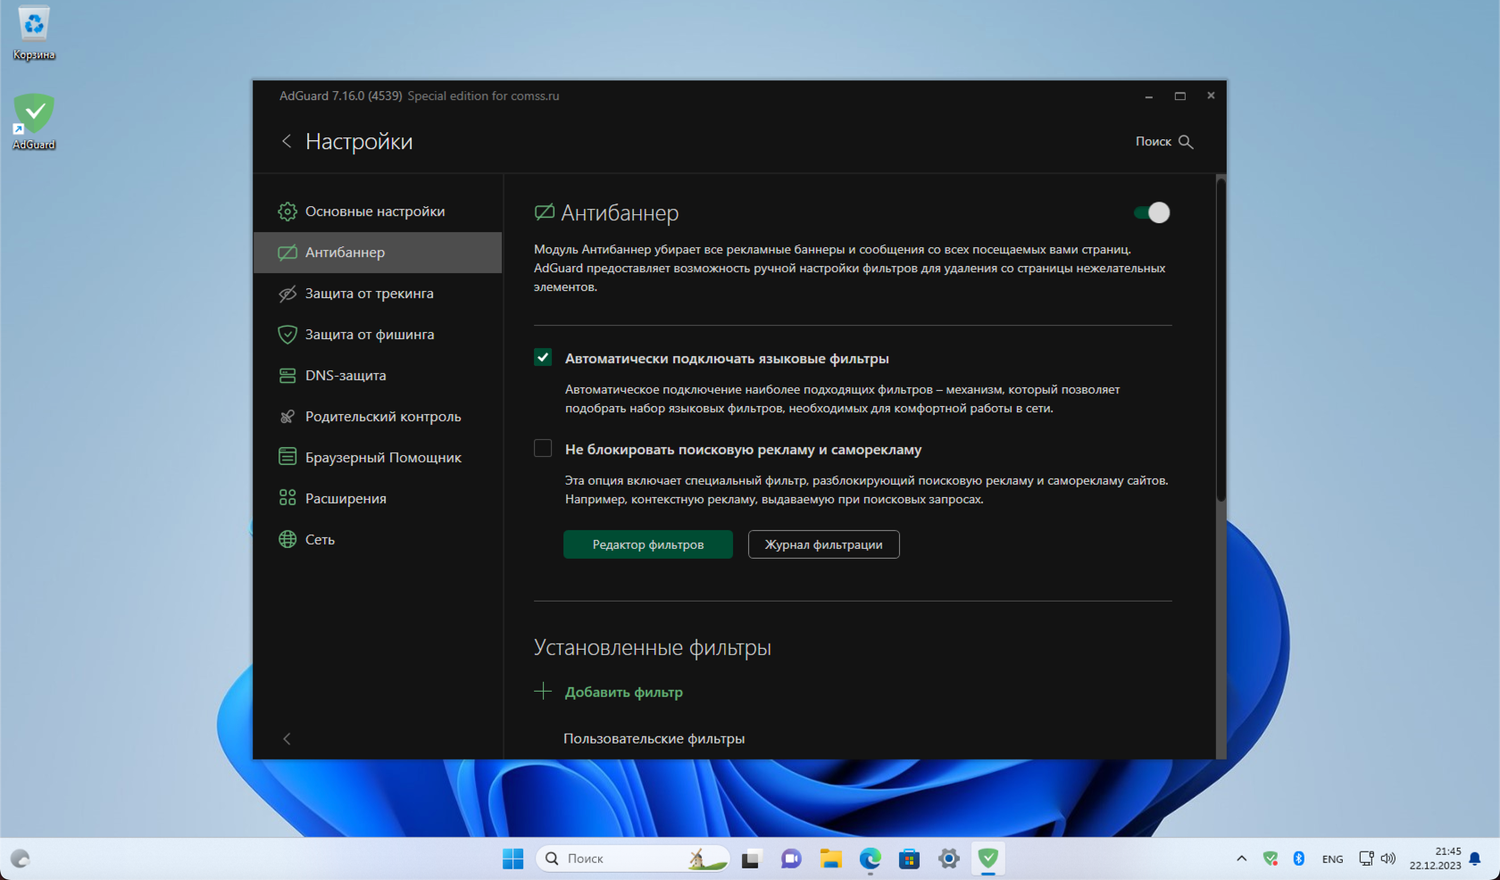Collapse the settings sidebar with bottom chevron
Image resolution: width=1500 pixels, height=880 pixels.
pyautogui.click(x=287, y=739)
